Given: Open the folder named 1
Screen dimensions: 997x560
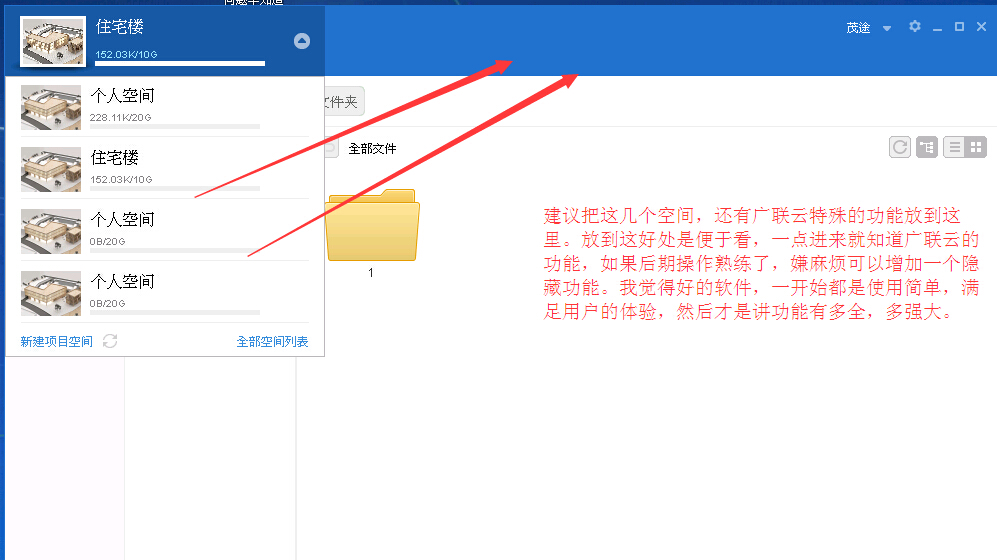Looking at the screenshot, I should point(372,225).
